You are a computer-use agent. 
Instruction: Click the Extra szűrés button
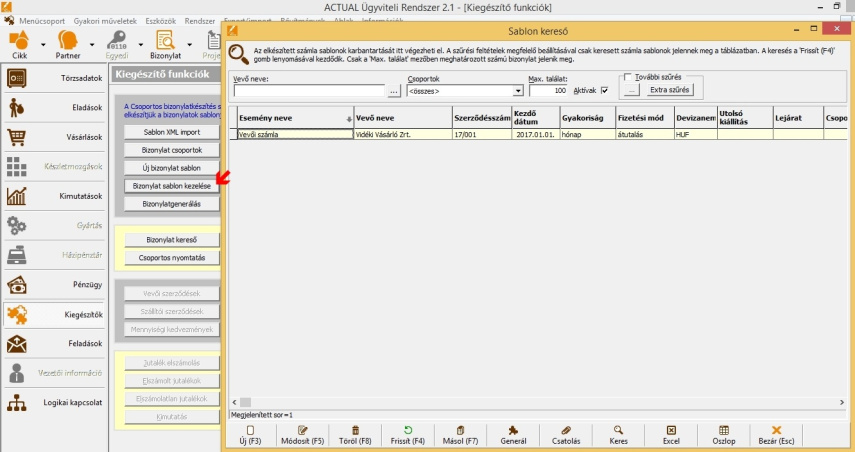pyautogui.click(x=669, y=91)
